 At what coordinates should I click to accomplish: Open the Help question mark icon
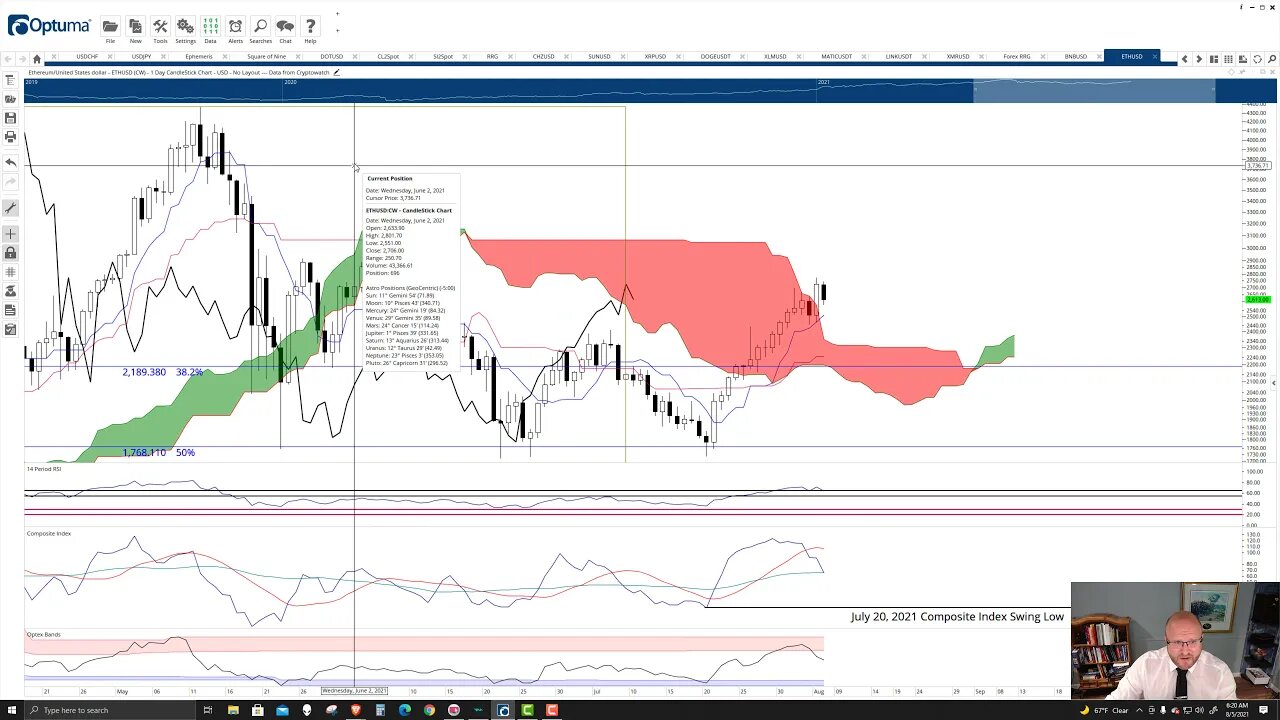pyautogui.click(x=310, y=26)
